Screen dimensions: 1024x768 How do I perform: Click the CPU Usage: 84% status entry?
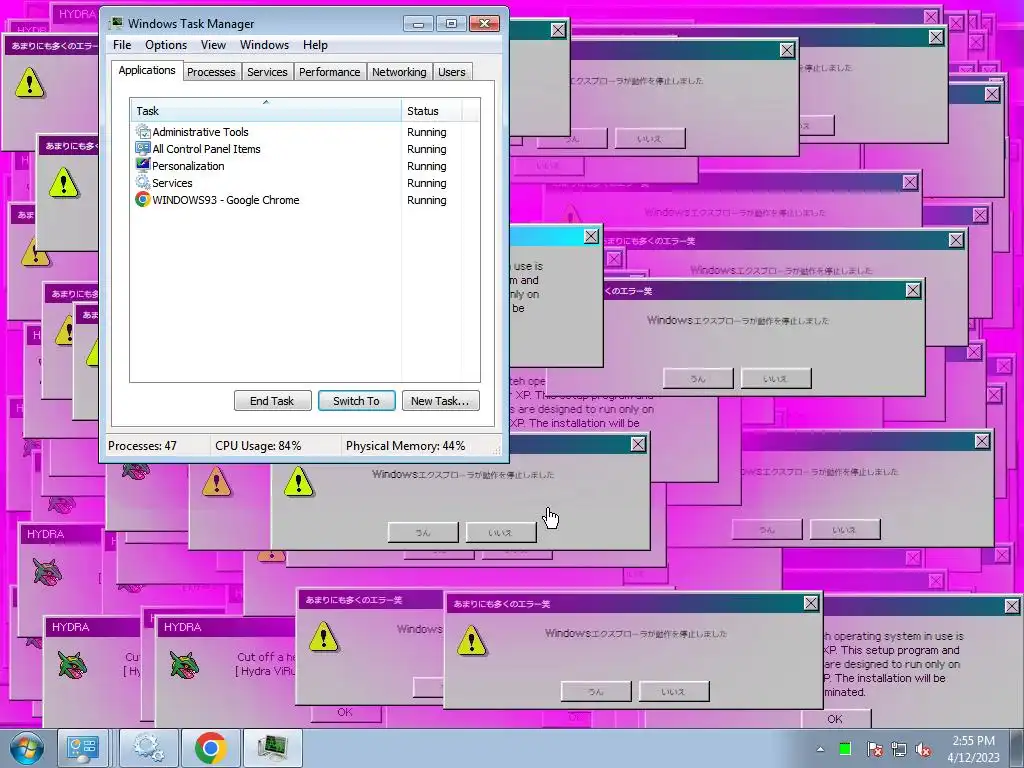click(258, 446)
